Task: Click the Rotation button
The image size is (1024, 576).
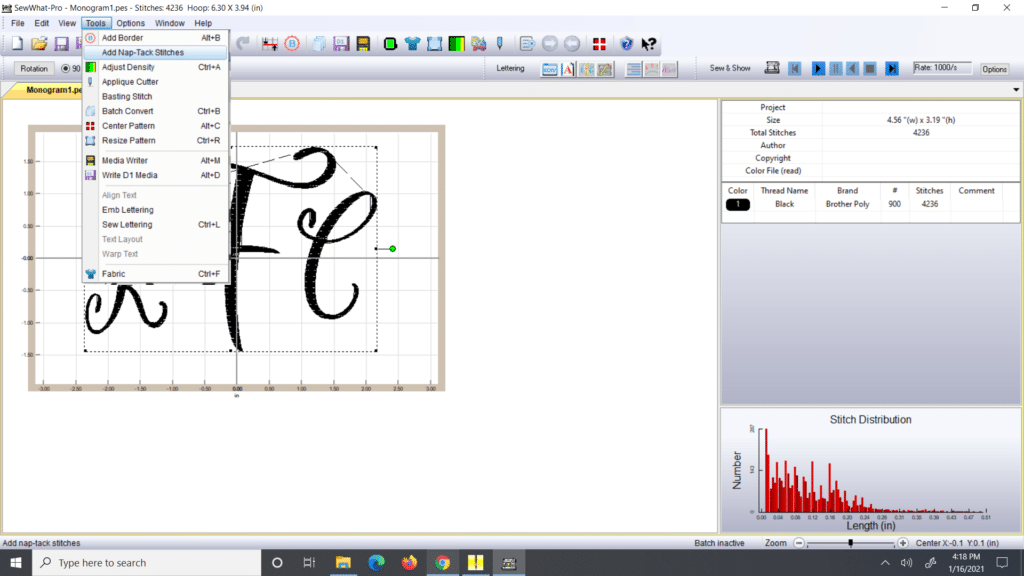Action: pyautogui.click(x=34, y=69)
